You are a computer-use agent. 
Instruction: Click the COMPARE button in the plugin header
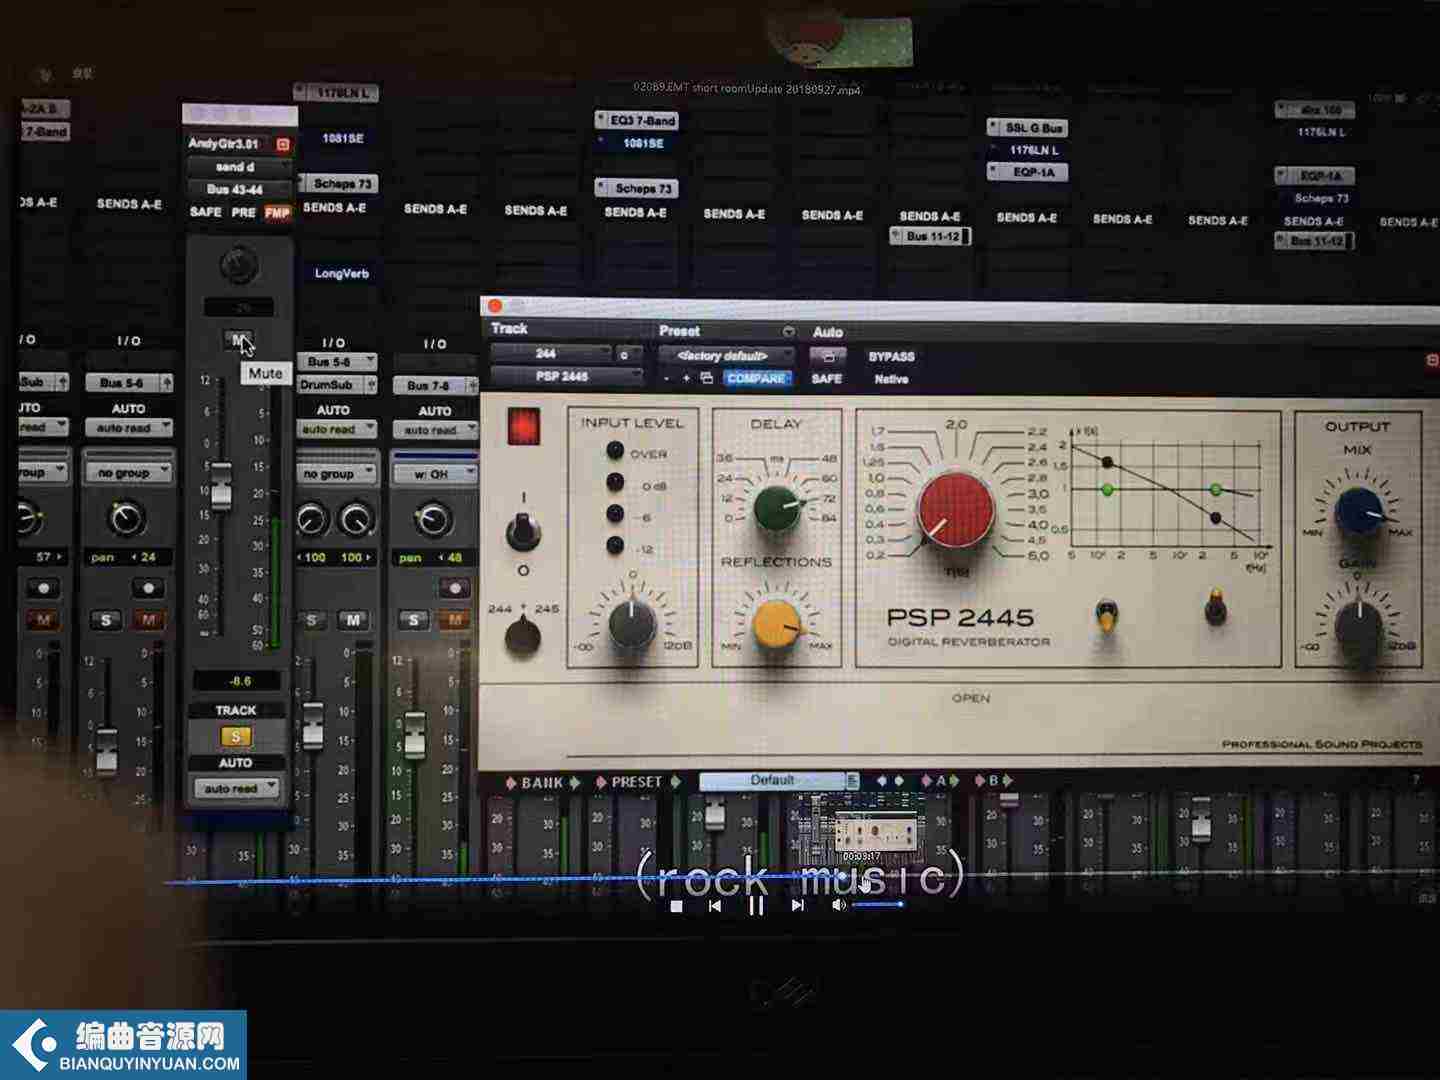coord(756,379)
